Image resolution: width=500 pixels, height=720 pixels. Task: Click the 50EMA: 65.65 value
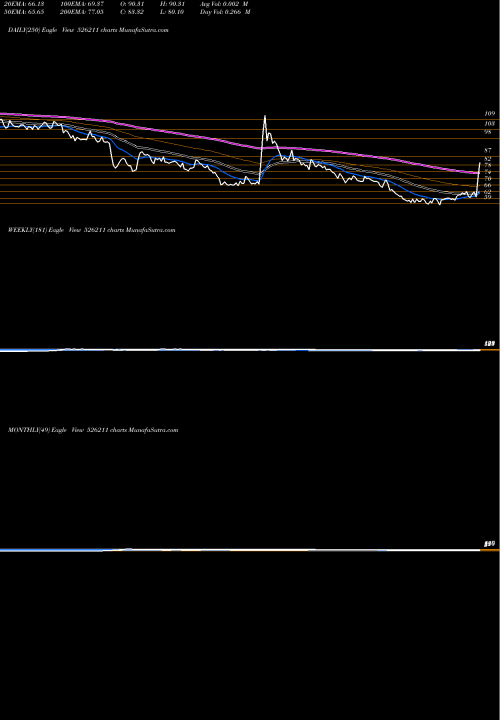pyautogui.click(x=23, y=12)
